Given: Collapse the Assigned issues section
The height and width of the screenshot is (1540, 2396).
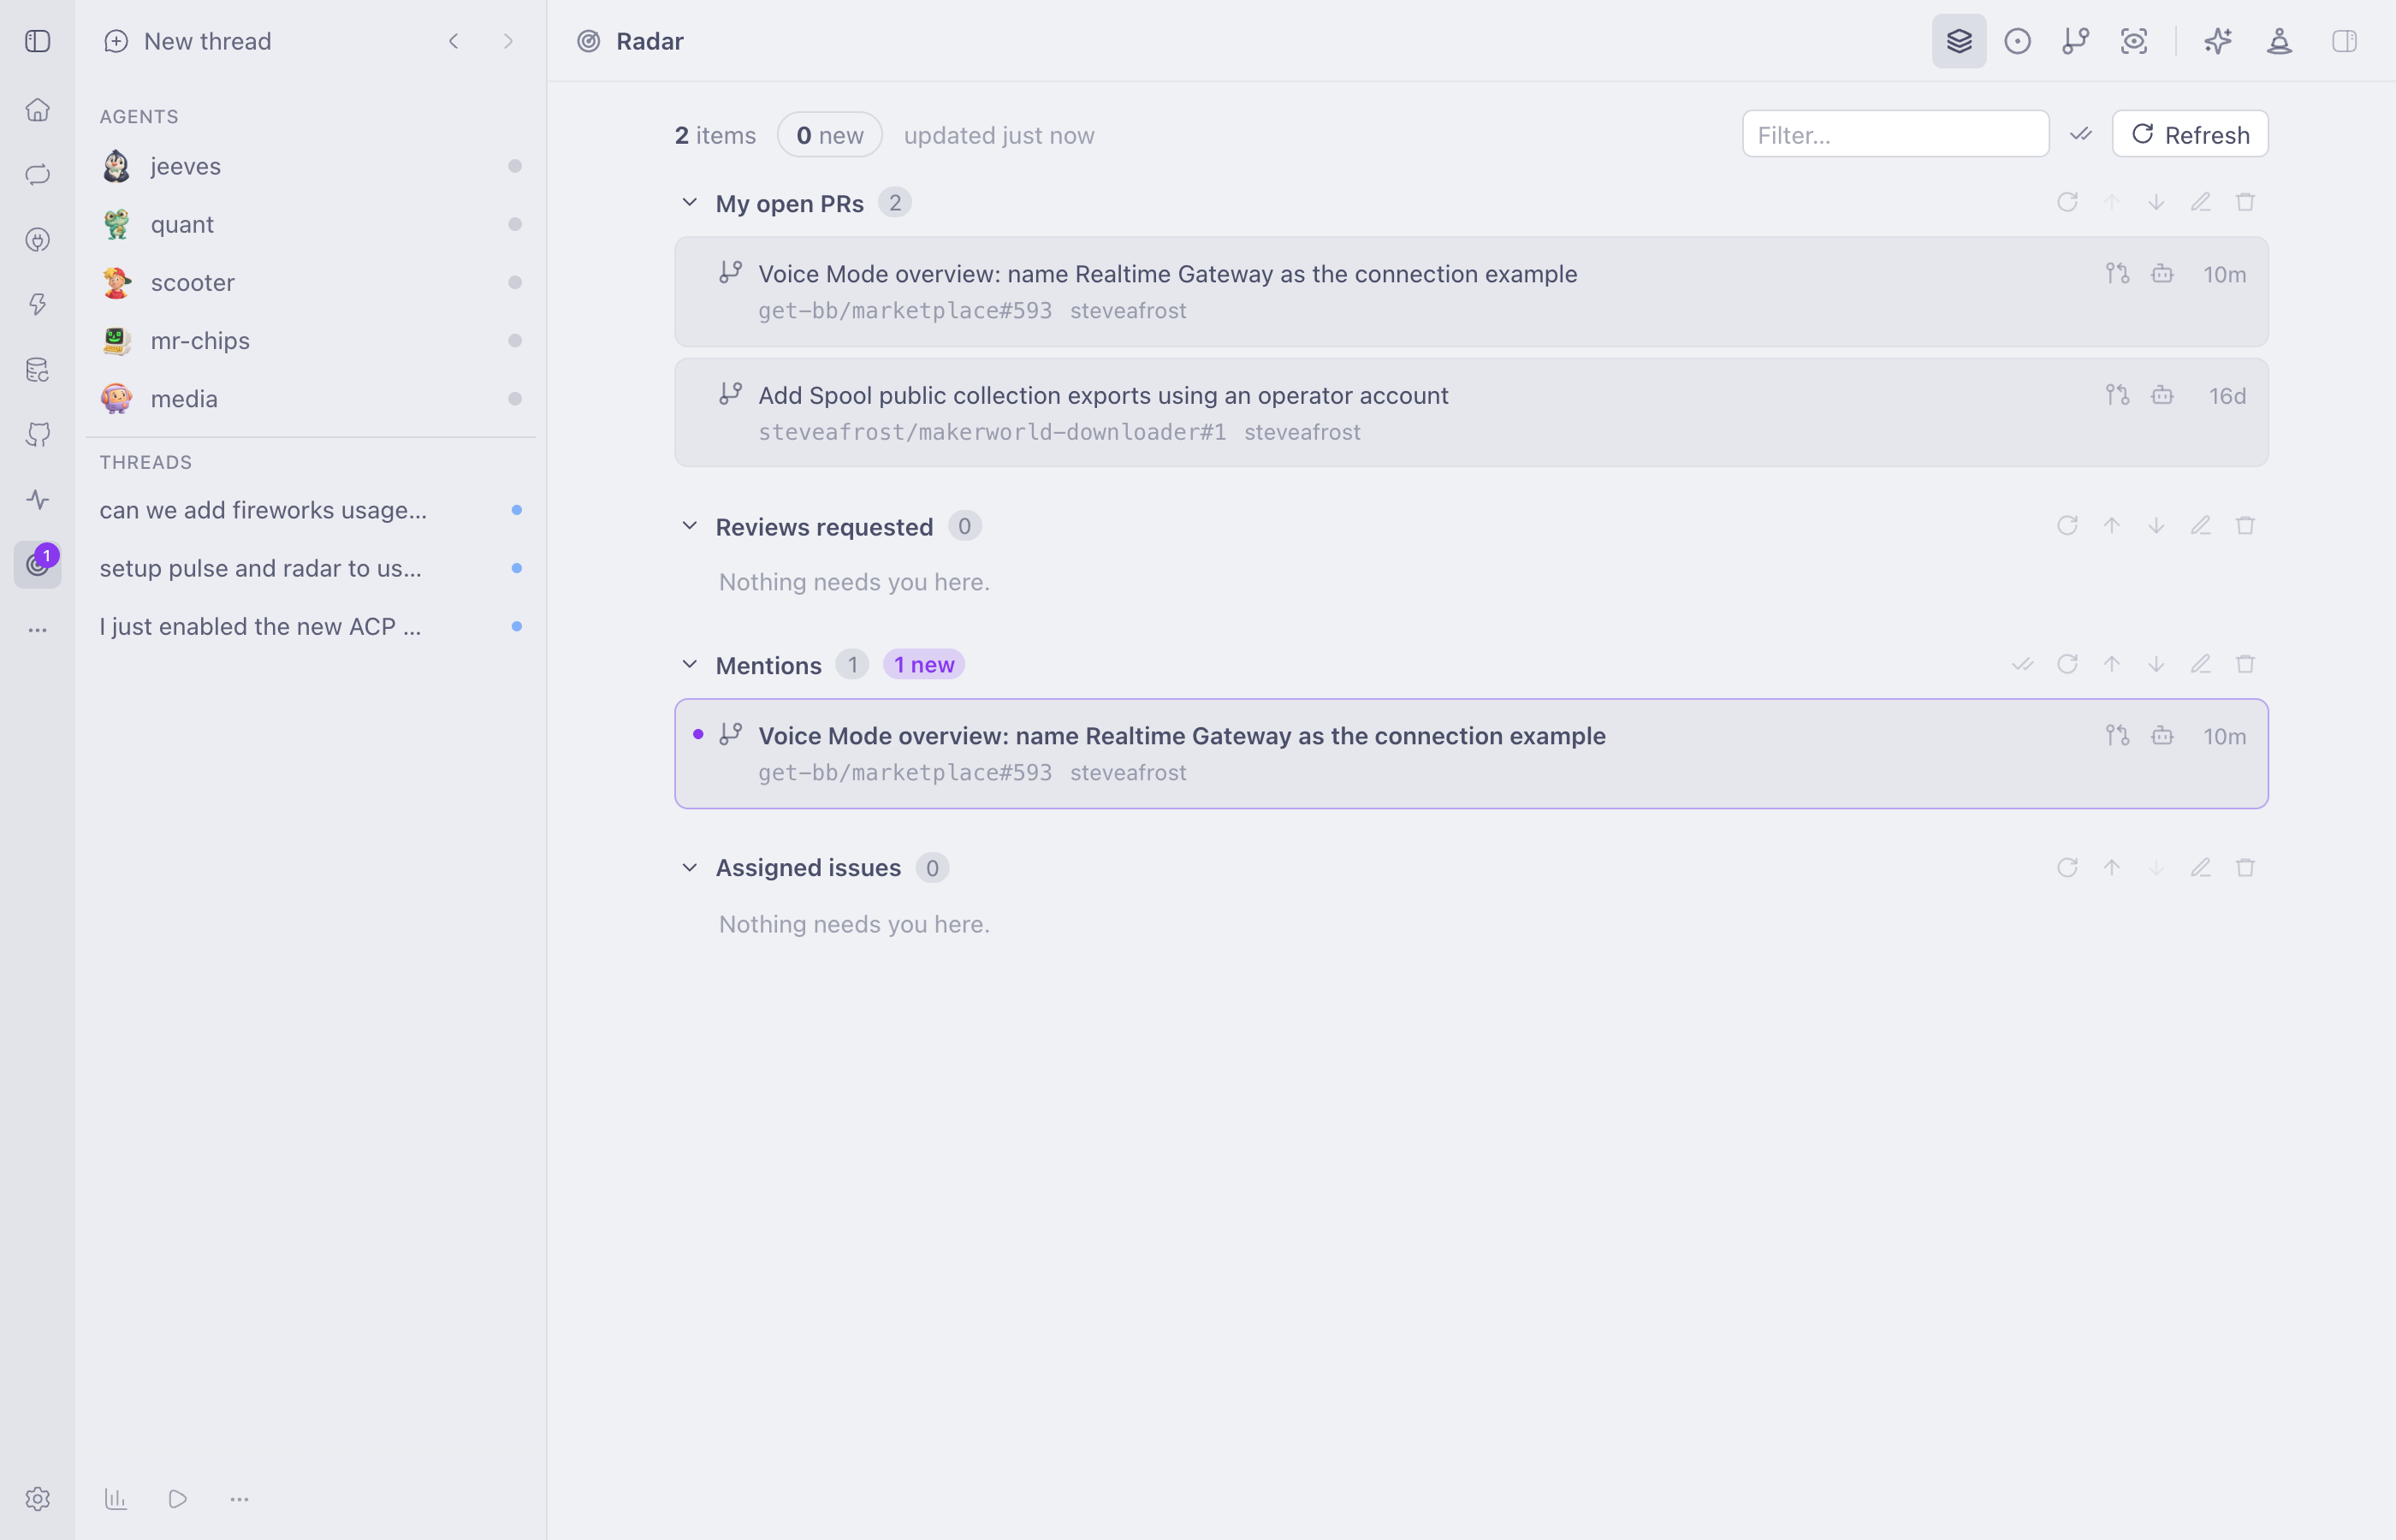Looking at the screenshot, I should [689, 868].
